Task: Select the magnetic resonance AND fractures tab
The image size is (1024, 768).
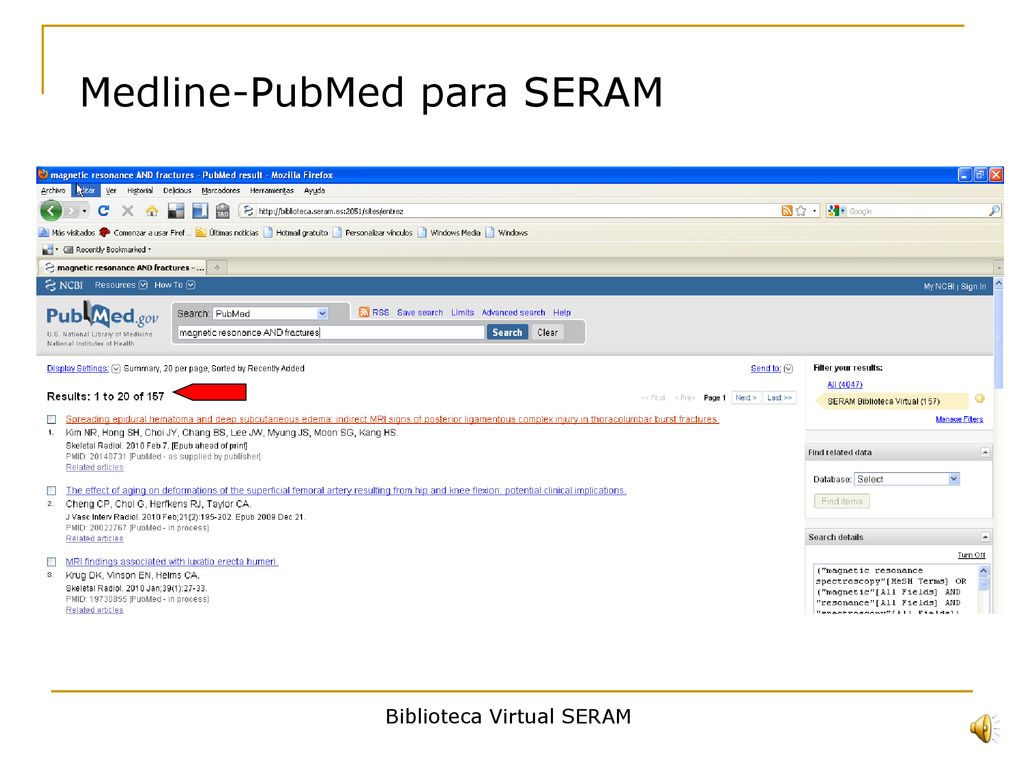Action: pyautogui.click(x=123, y=267)
